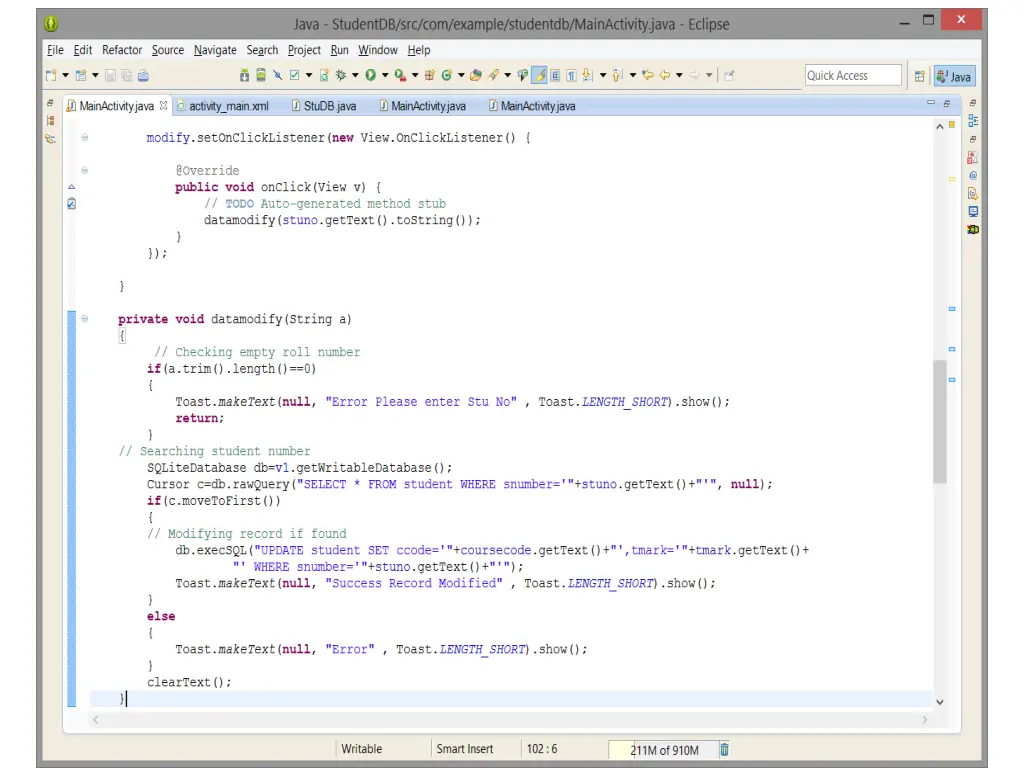Viewport: 1024px width, 768px height.
Task: Click the Back navigation arrow icon
Action: click(x=665, y=76)
